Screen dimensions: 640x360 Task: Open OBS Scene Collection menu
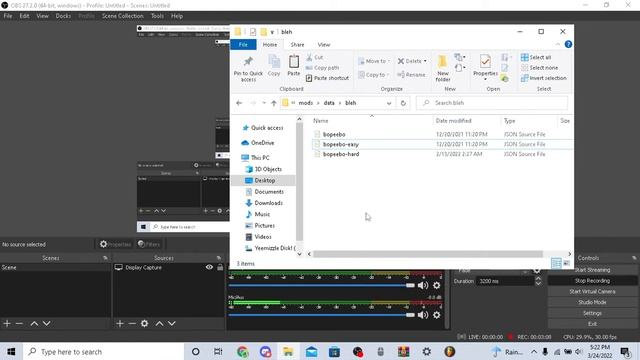pyautogui.click(x=122, y=16)
